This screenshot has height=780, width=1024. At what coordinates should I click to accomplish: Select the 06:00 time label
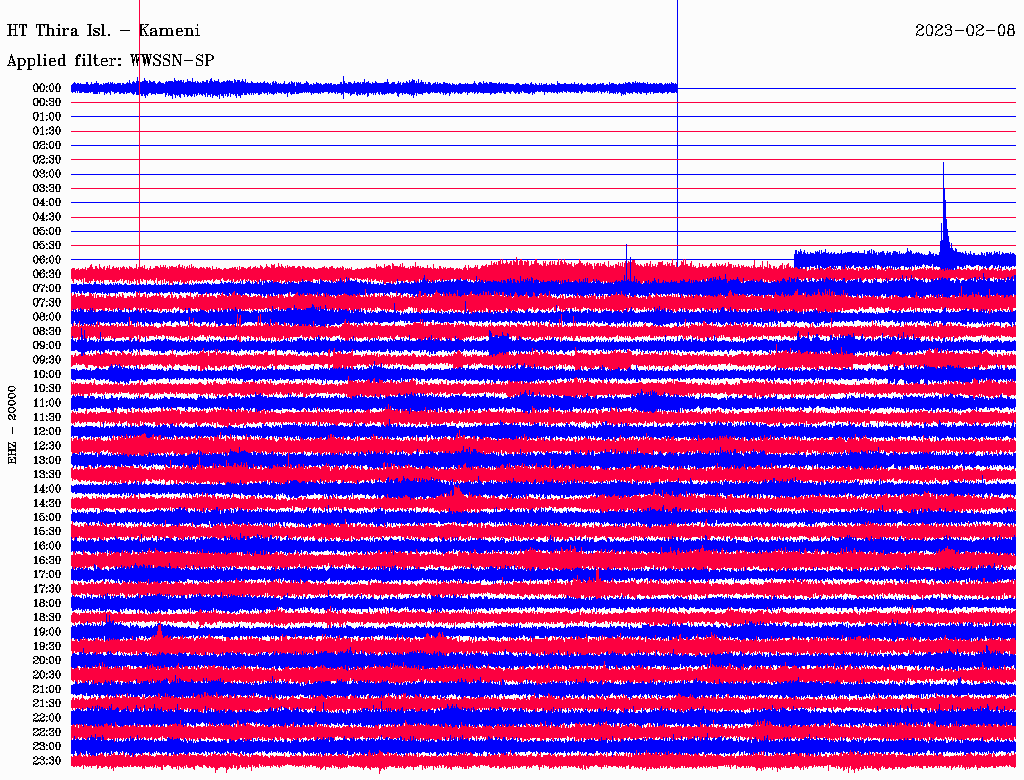(x=47, y=260)
